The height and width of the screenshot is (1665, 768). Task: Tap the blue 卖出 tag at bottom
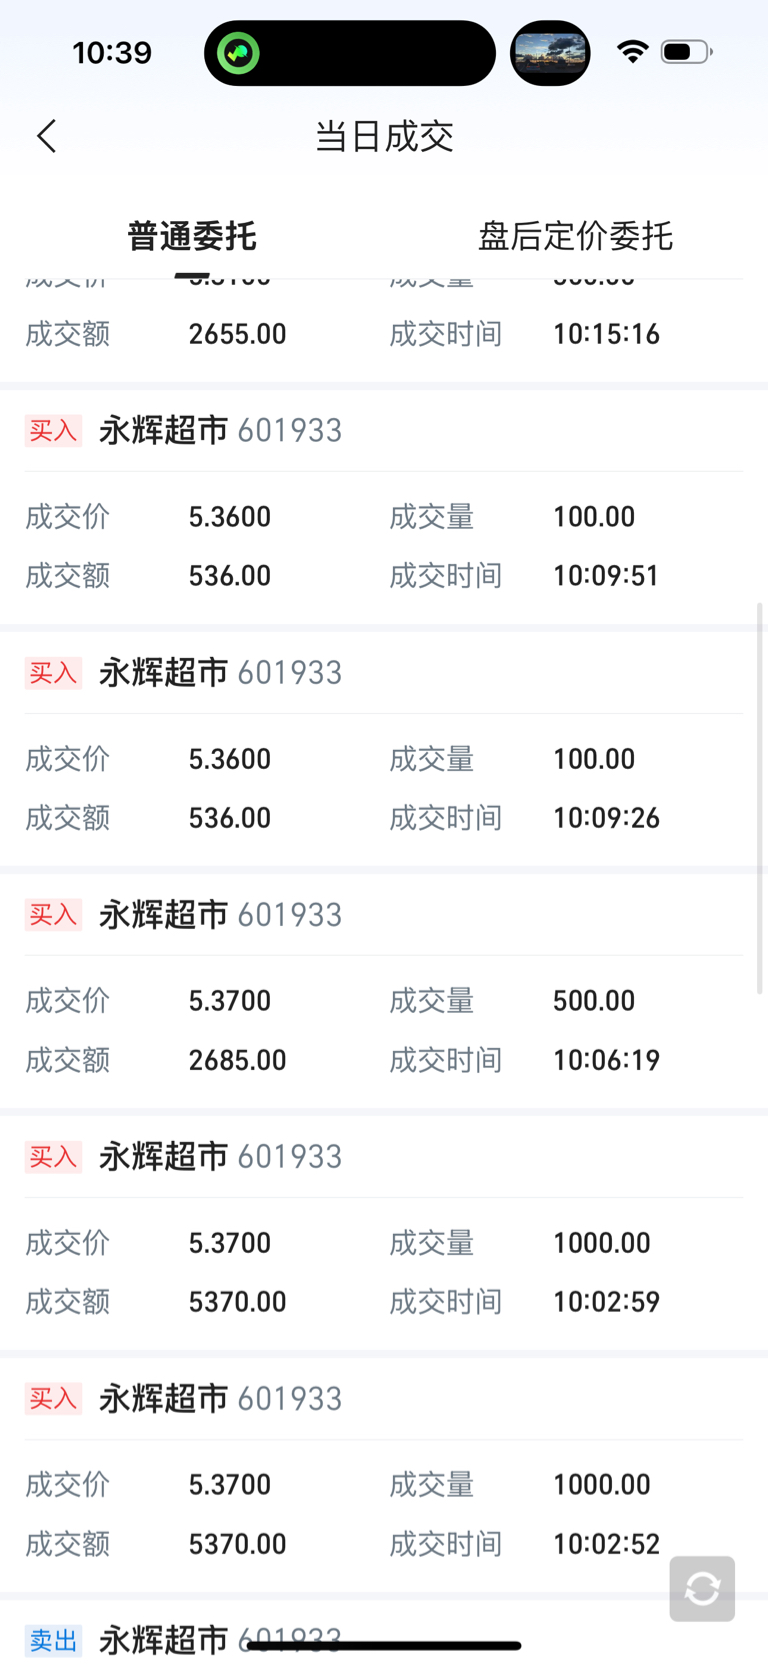pos(53,1640)
